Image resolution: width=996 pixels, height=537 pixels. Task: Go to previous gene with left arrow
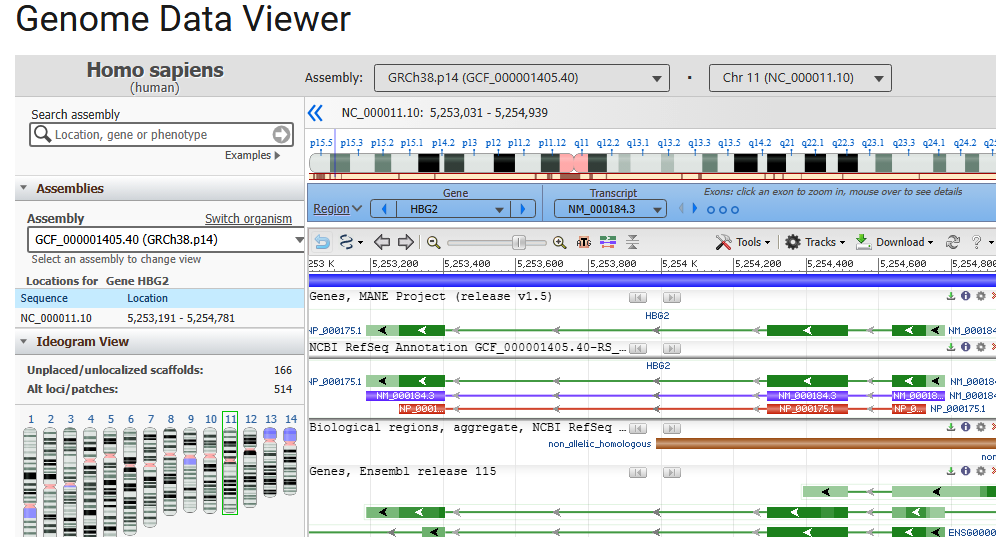pos(384,209)
